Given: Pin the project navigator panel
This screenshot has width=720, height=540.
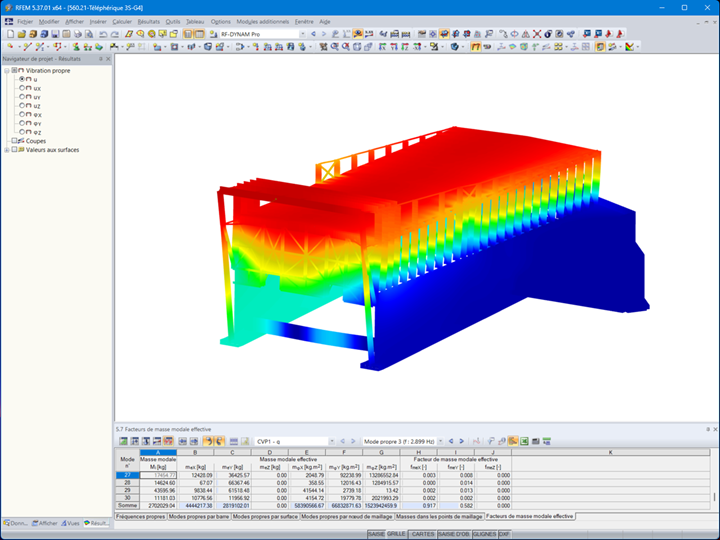Looking at the screenshot, I should tap(101, 59).
